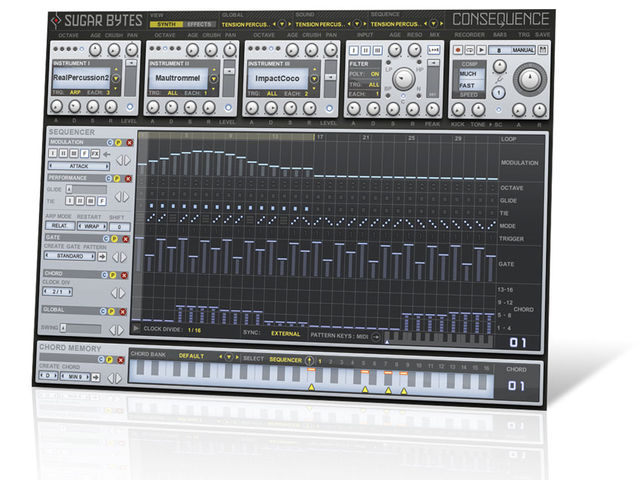Click the large Recorder output knob
This screenshot has width=640, height=480.
point(530,78)
